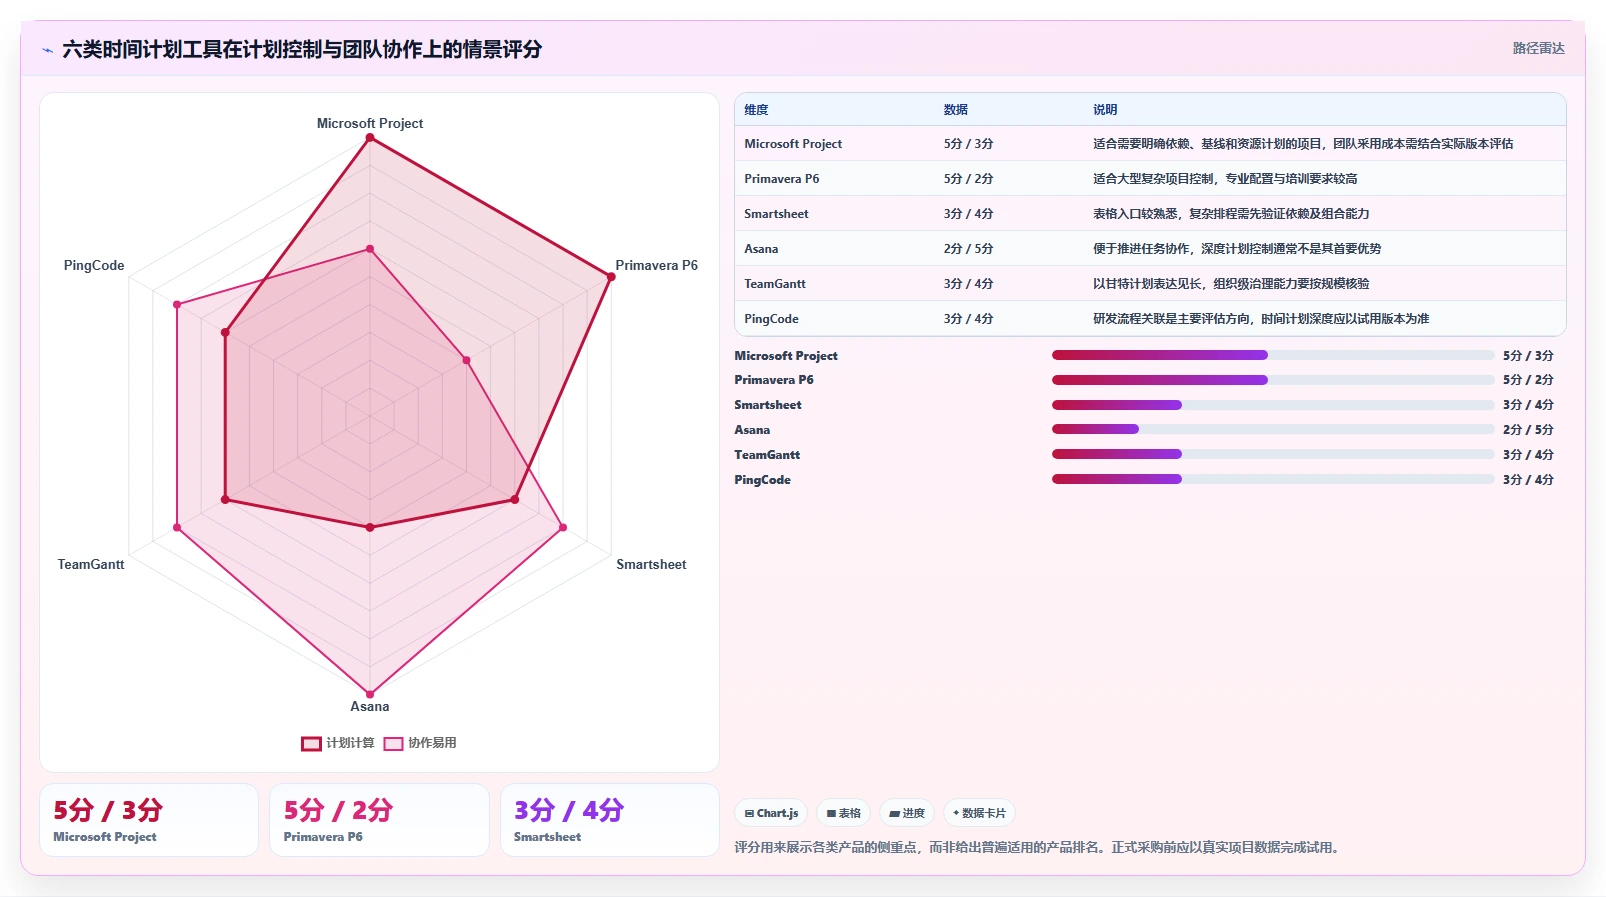The height and width of the screenshot is (897, 1606).
Task: Open the Microsoft Project 5分 / 3分 score card
Action: coord(149,820)
